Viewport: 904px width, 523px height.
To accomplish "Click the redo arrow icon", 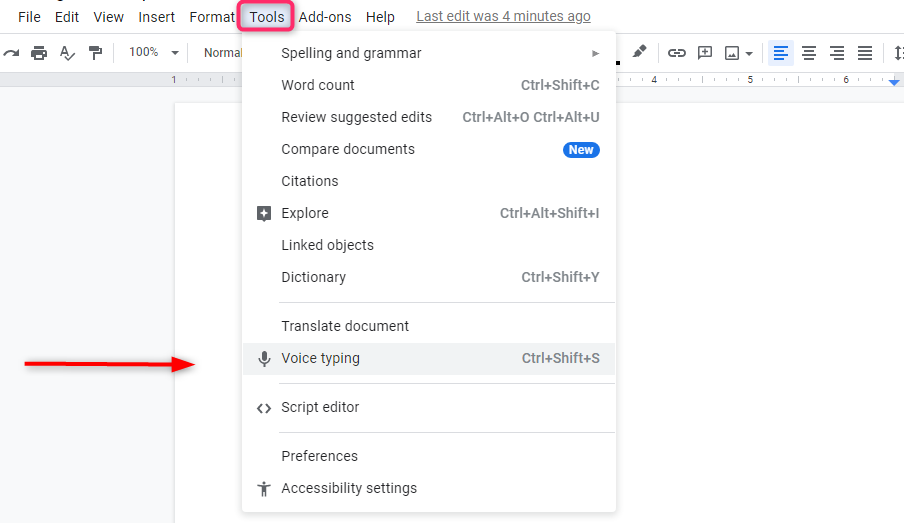I will coord(11,53).
